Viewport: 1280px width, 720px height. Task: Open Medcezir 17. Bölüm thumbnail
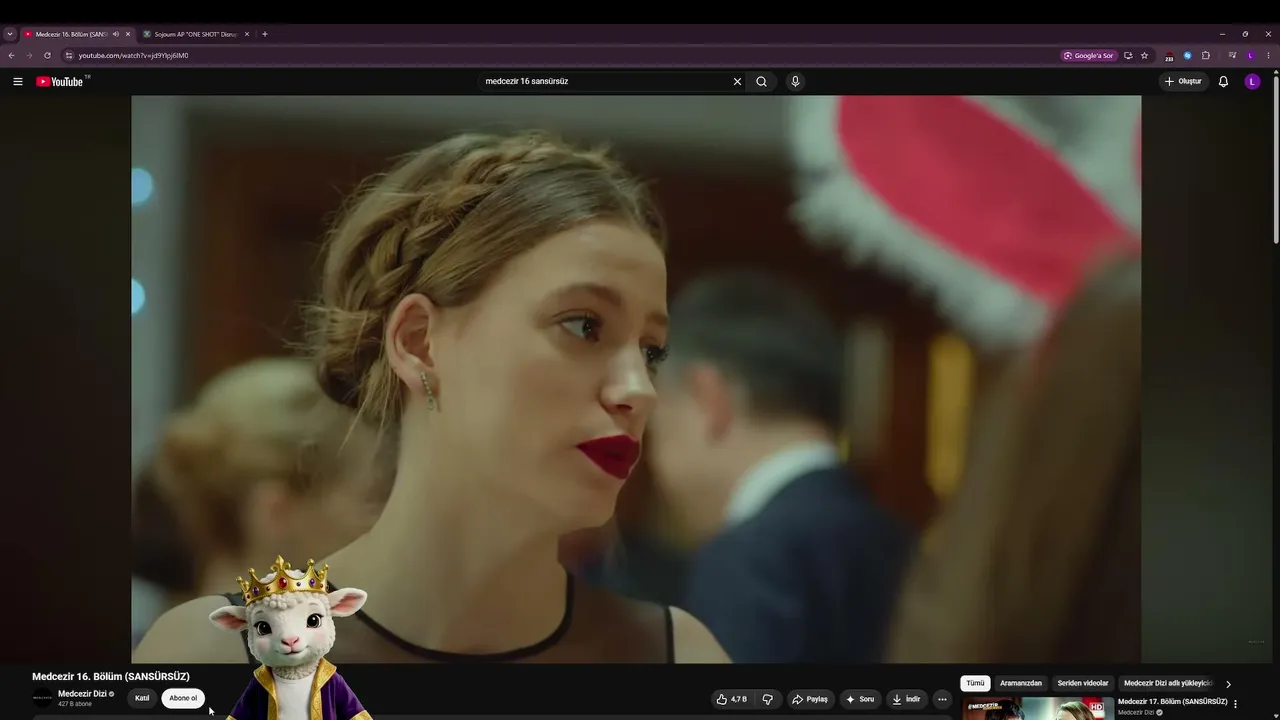click(1038, 709)
